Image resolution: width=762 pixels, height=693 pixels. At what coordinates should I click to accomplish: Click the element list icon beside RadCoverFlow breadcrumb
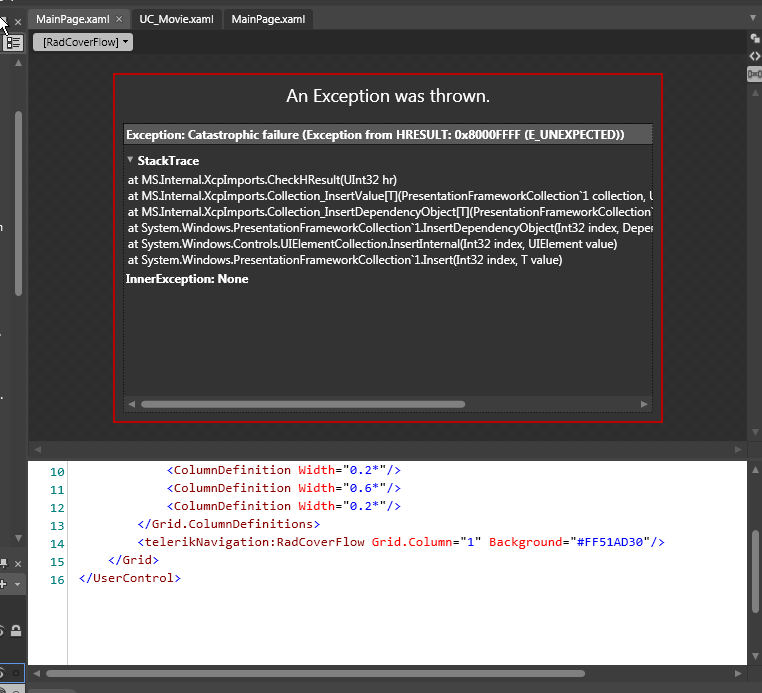coord(13,43)
